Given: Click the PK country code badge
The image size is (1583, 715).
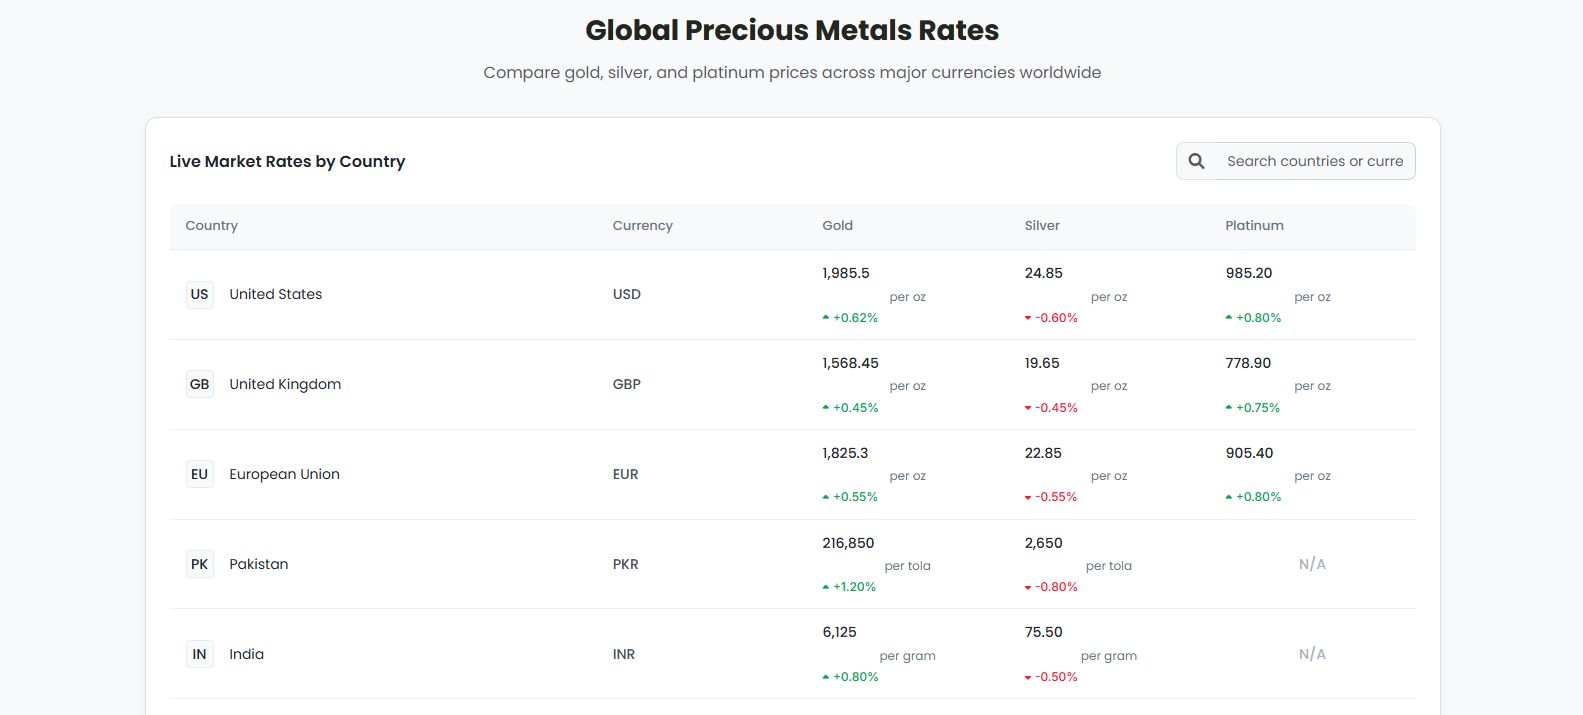Looking at the screenshot, I should 200,564.
